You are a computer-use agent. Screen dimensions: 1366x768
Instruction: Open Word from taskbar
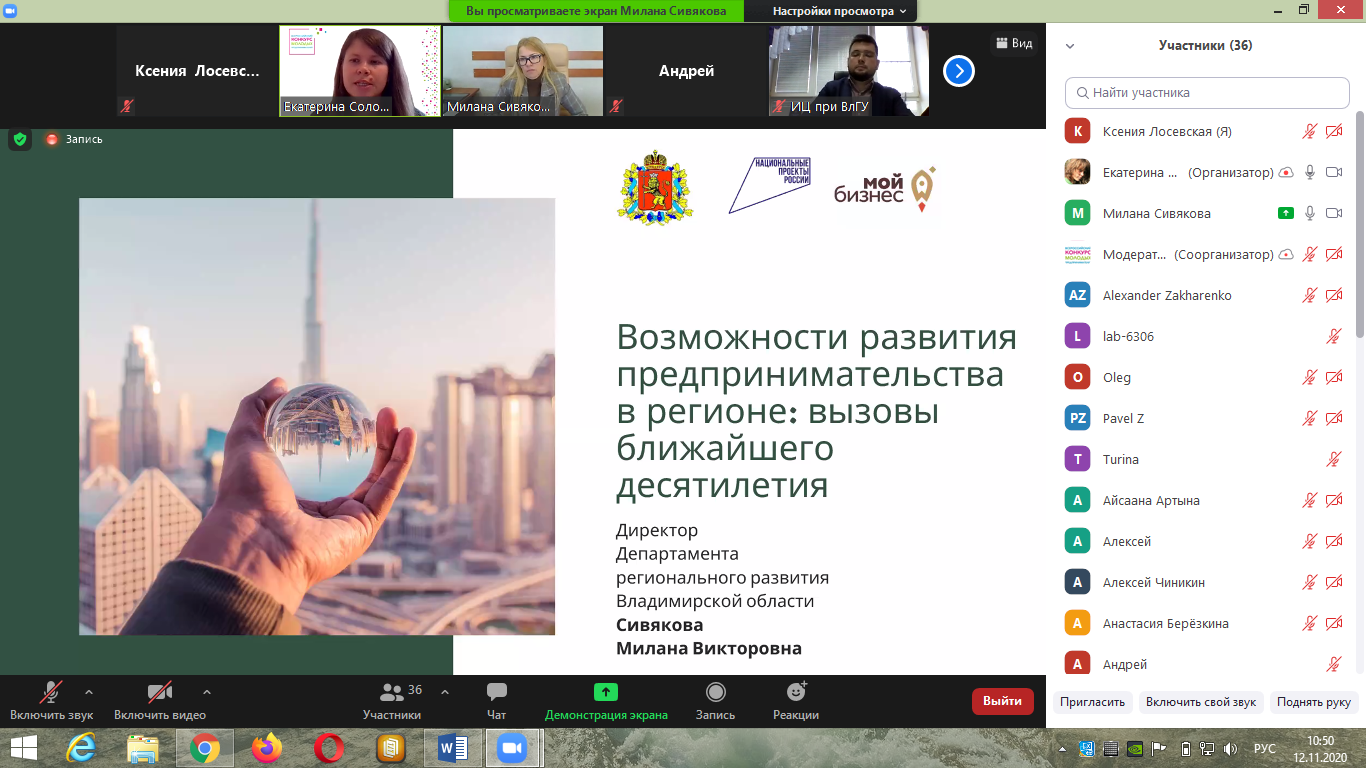pos(452,748)
